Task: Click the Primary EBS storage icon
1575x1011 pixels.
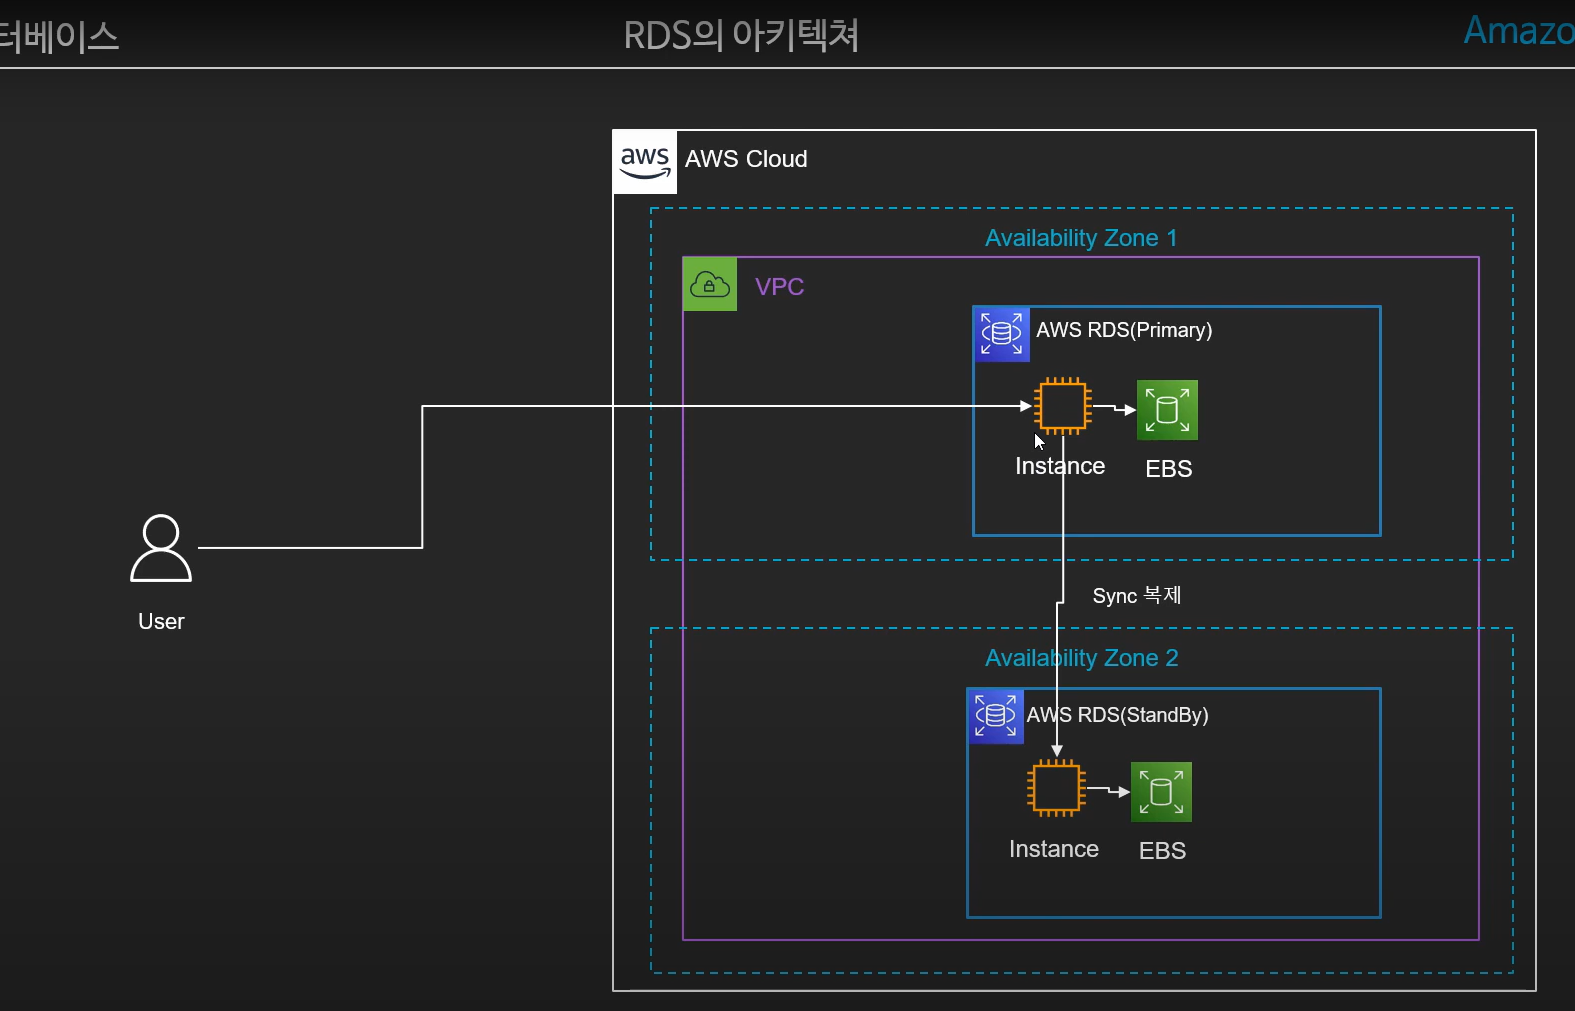Action: (x=1168, y=410)
